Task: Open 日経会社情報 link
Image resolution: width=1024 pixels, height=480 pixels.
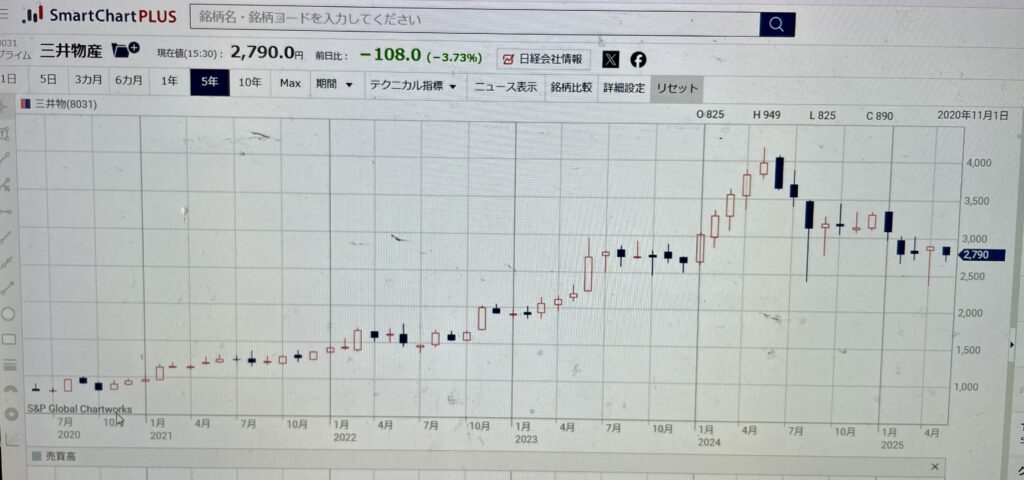Action: [543, 60]
